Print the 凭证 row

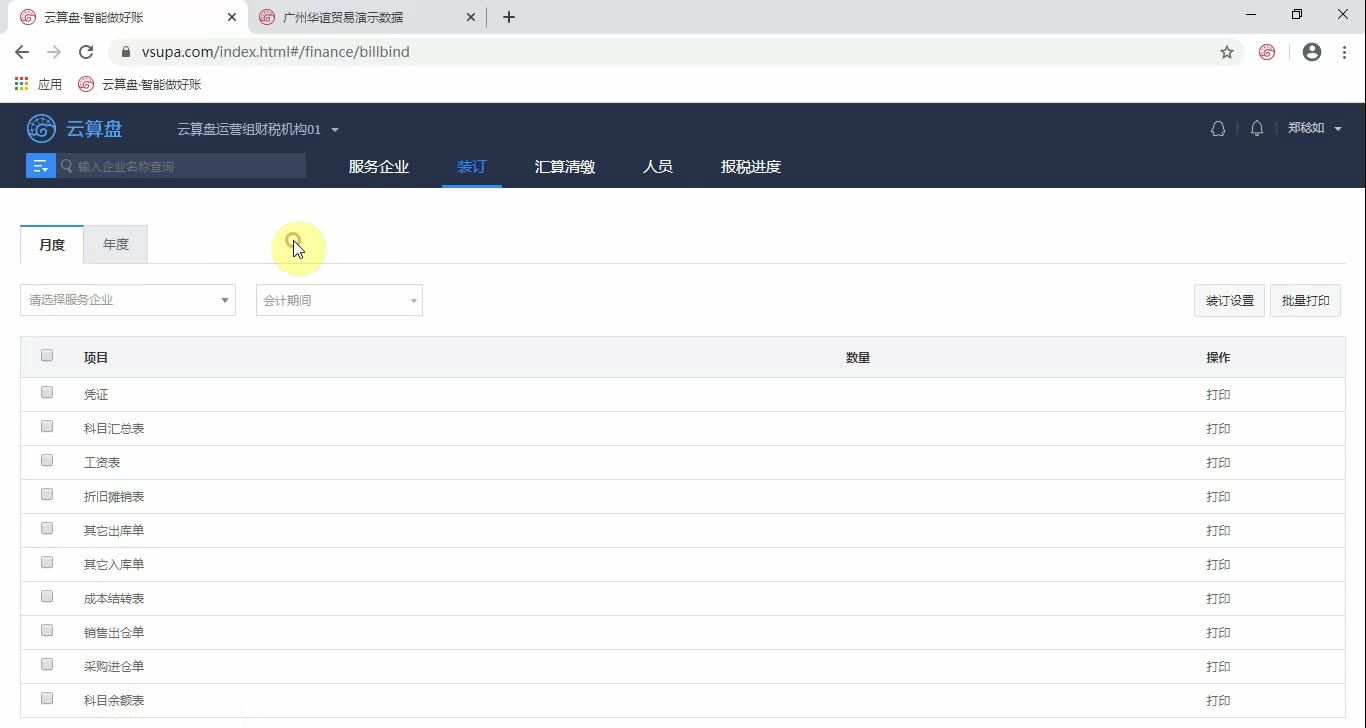(x=1218, y=395)
